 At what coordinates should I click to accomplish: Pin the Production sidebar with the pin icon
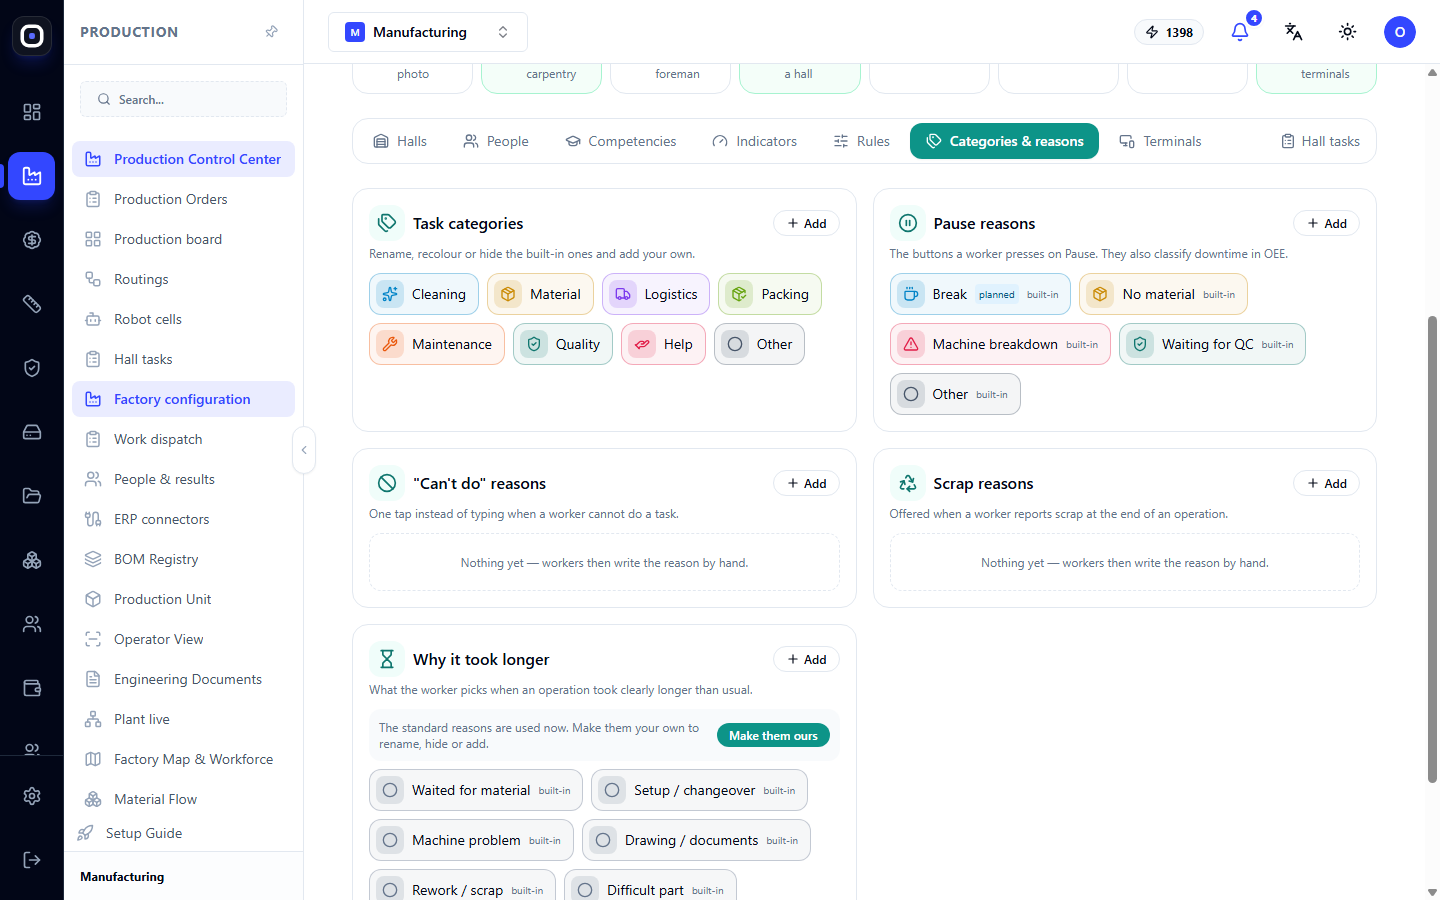pyautogui.click(x=271, y=32)
